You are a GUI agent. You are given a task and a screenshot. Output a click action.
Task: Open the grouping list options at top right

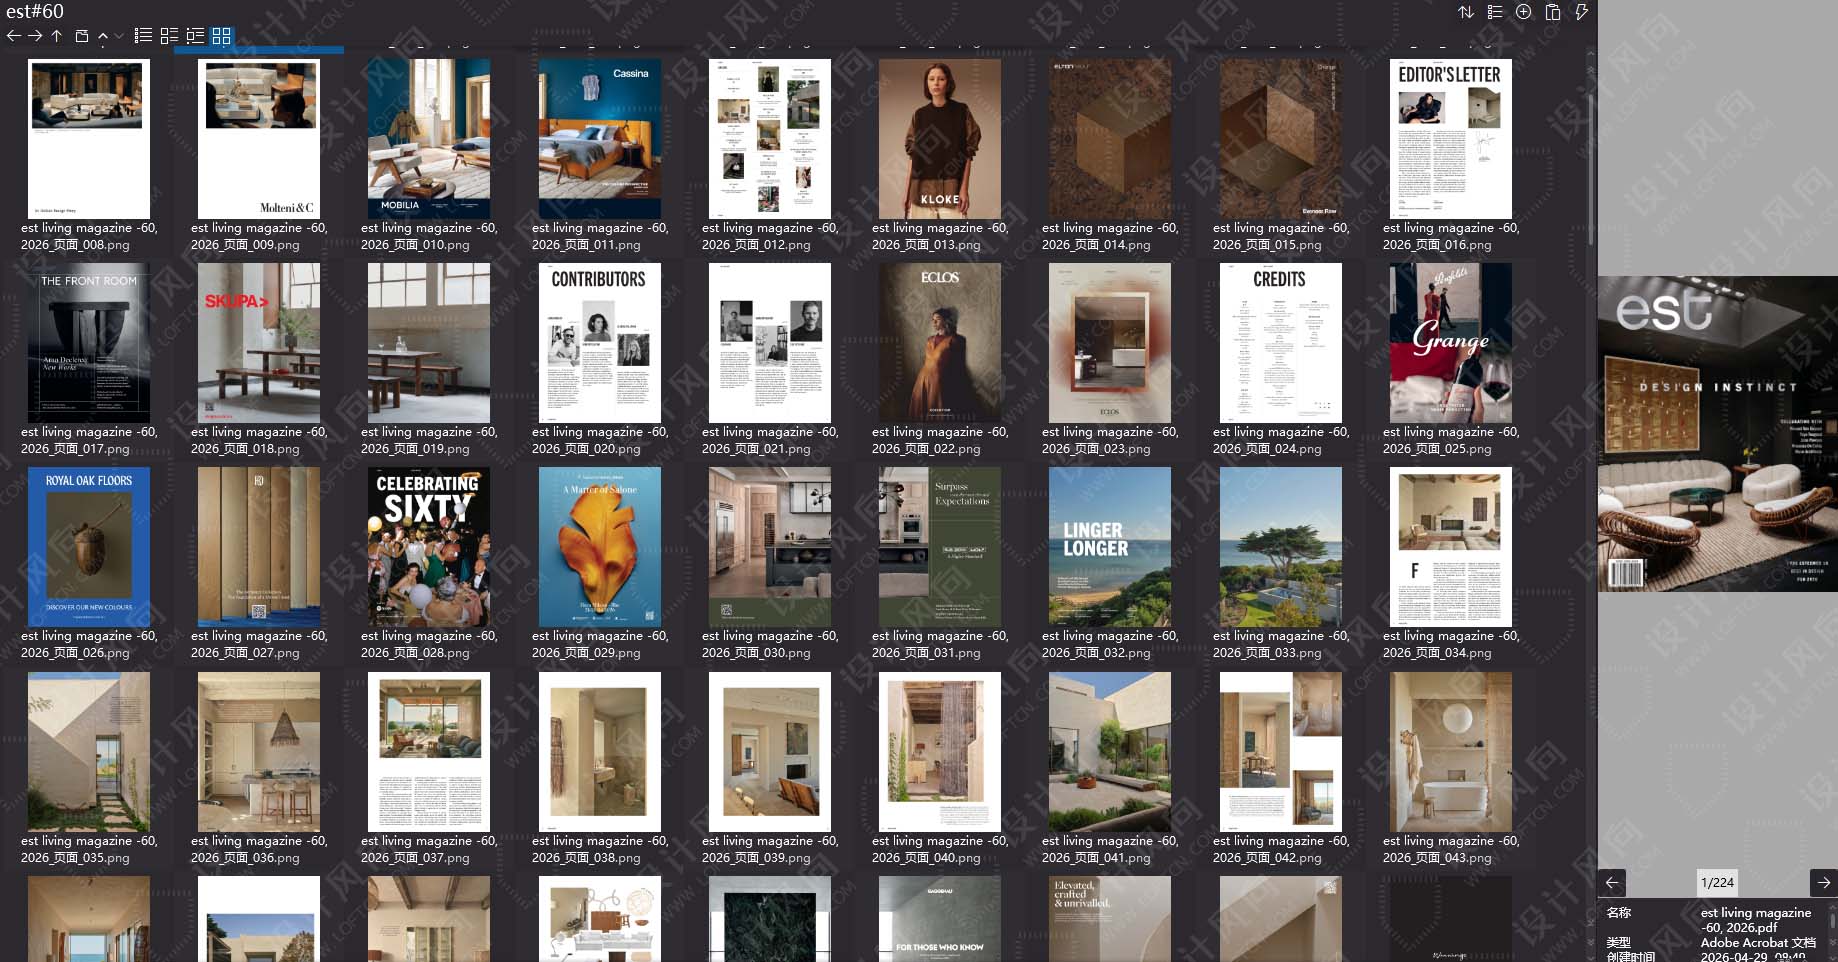click(1495, 12)
